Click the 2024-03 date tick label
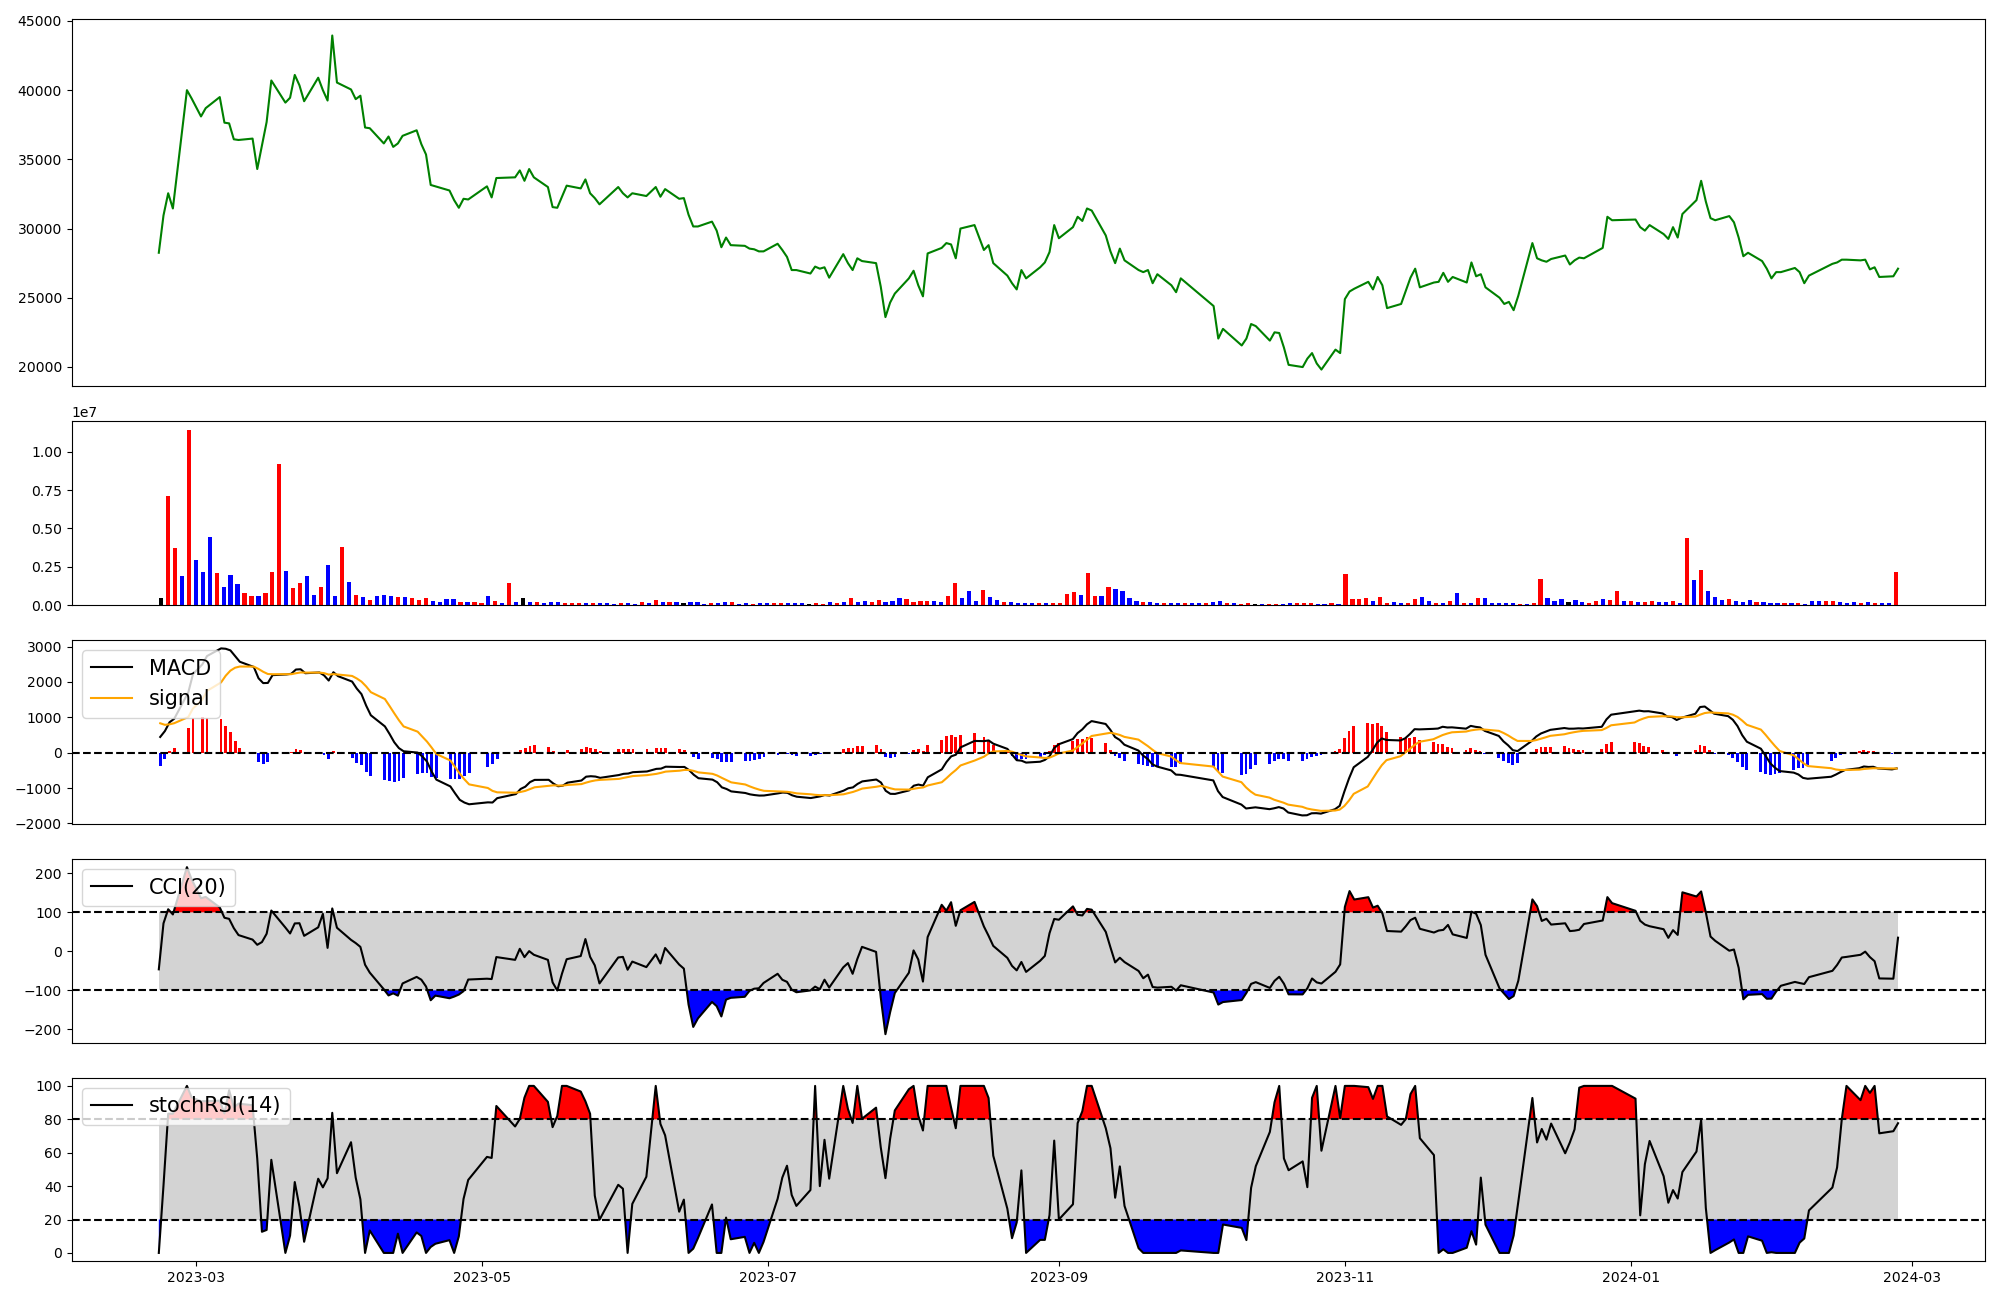 click(x=1912, y=1277)
